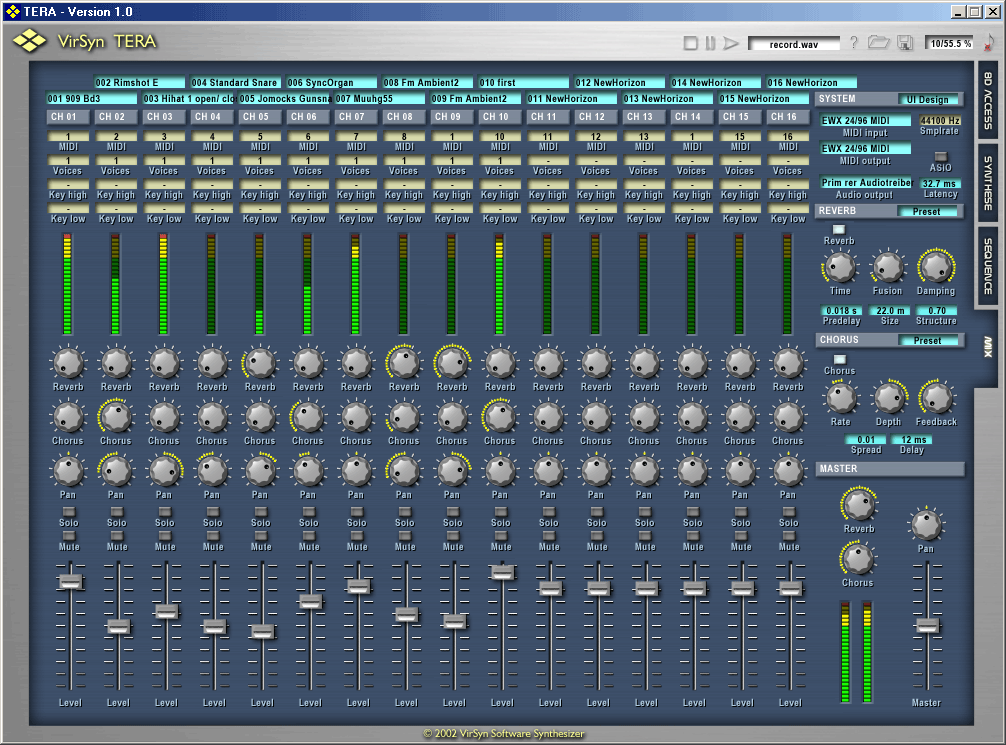Mute channel 12
Screen dimensions: 1006x745
597,535
